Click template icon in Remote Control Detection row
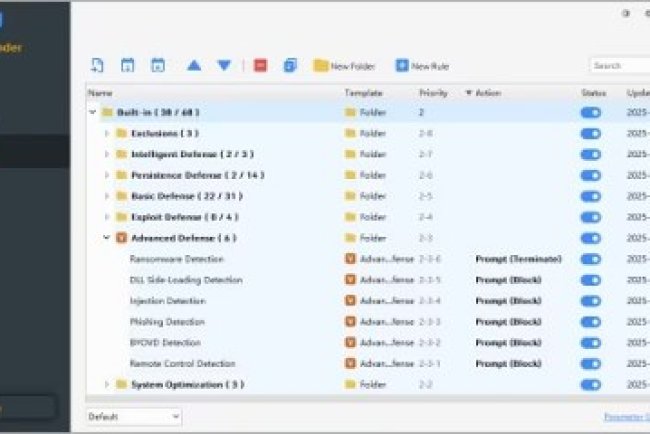Image resolution: width=650 pixels, height=434 pixels. point(350,364)
